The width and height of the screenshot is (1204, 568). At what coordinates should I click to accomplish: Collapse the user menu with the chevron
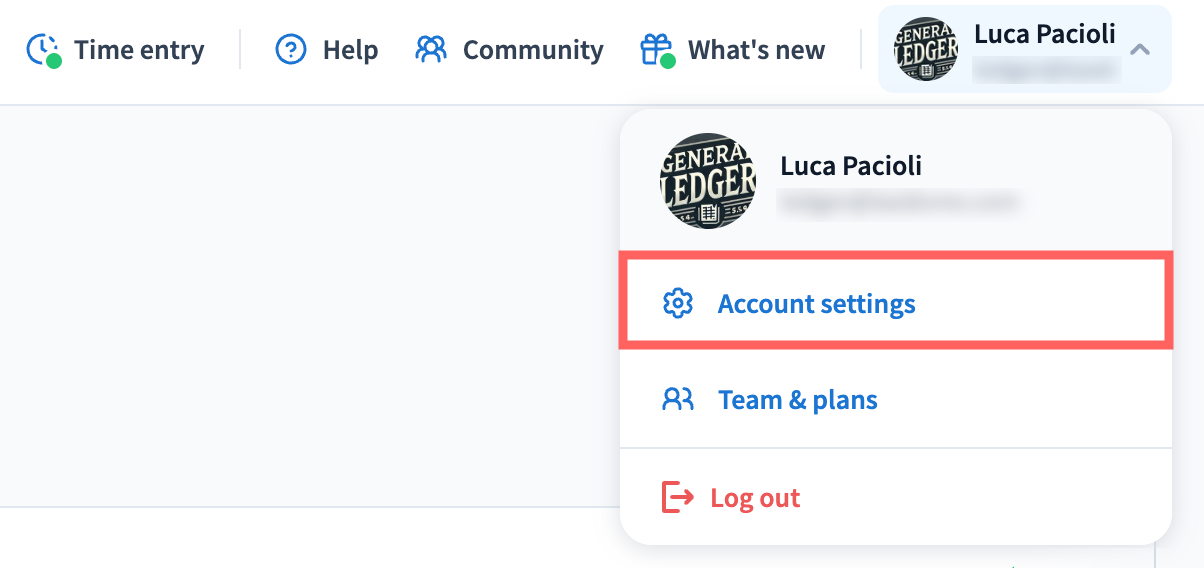(x=1140, y=50)
